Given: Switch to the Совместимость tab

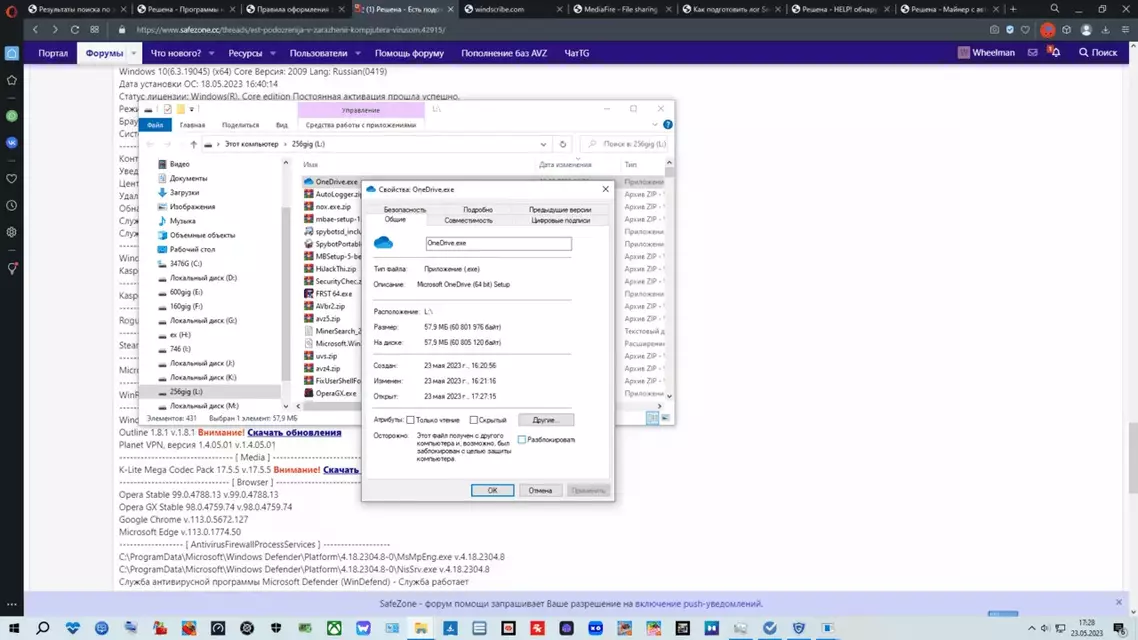Looking at the screenshot, I should tap(468, 220).
